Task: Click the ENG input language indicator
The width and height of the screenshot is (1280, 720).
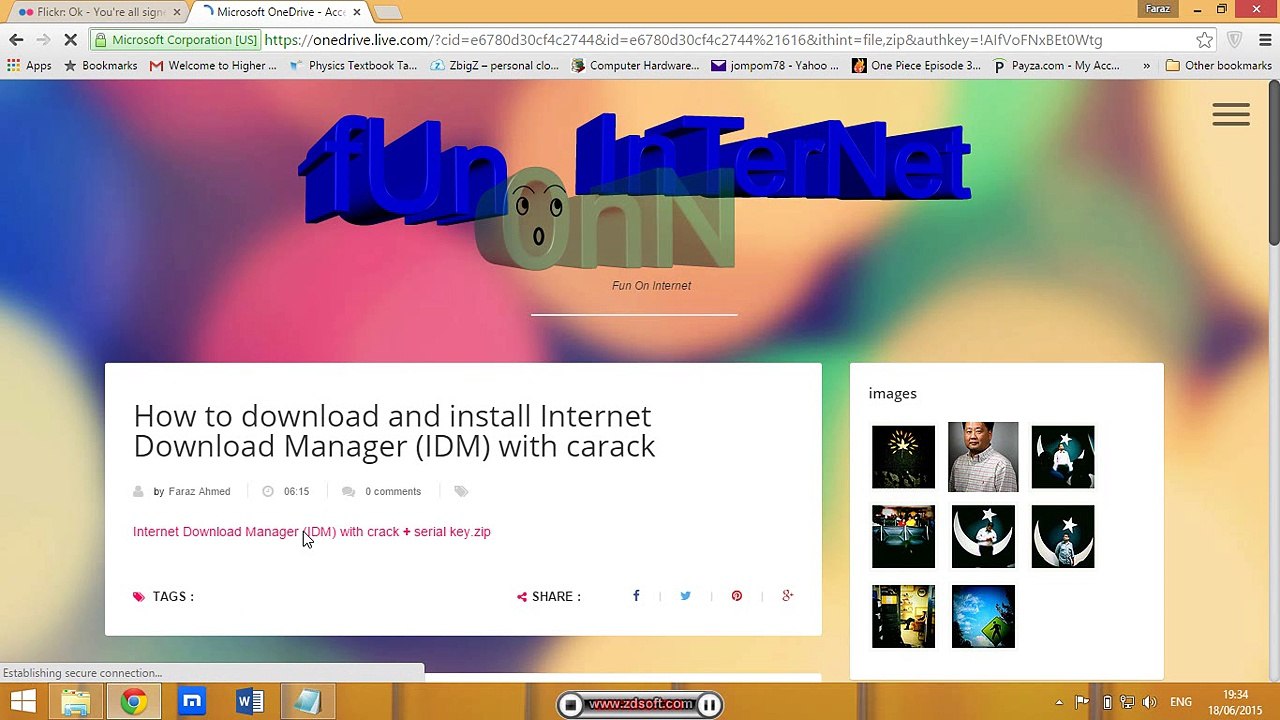Action: [x=1181, y=702]
